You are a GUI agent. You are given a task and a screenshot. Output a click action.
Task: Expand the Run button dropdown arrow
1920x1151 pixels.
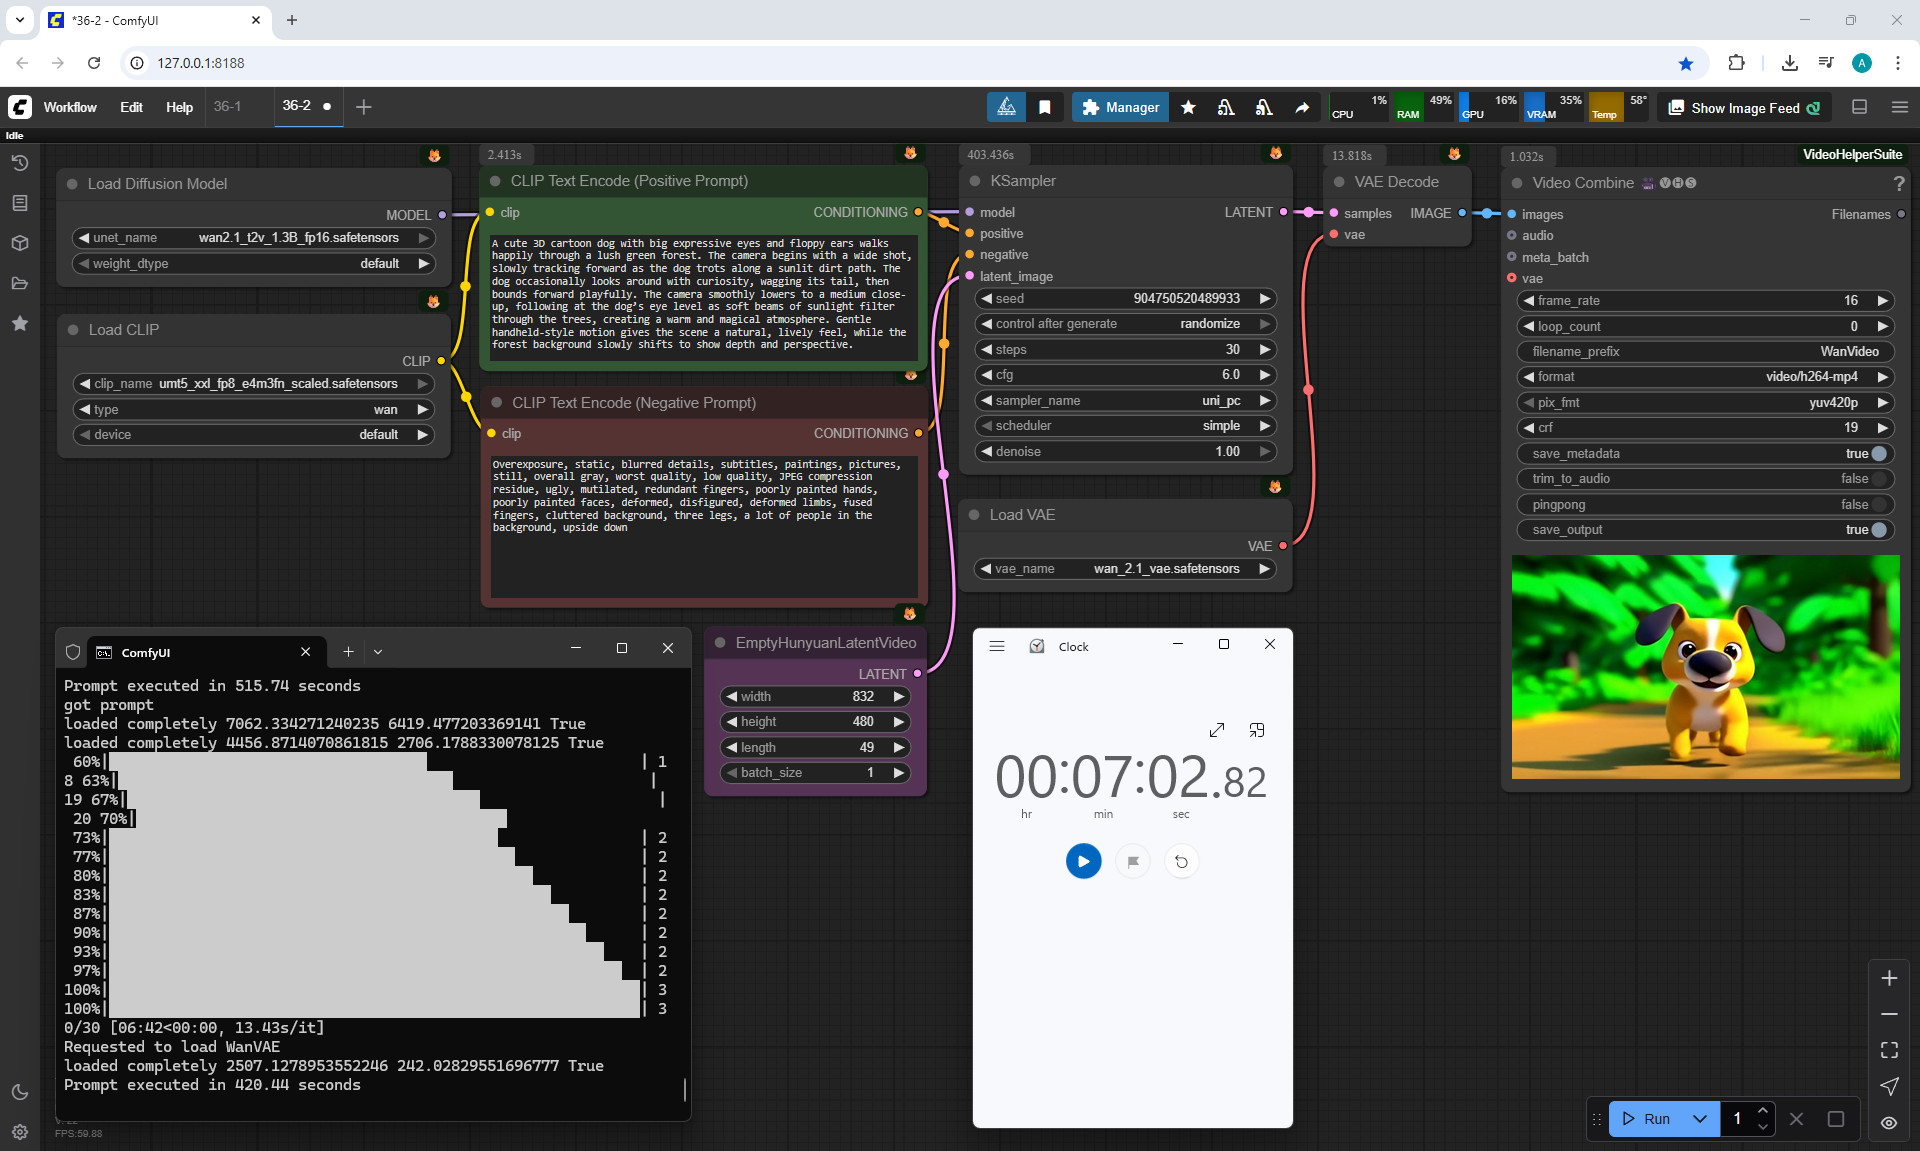[x=1700, y=1119]
